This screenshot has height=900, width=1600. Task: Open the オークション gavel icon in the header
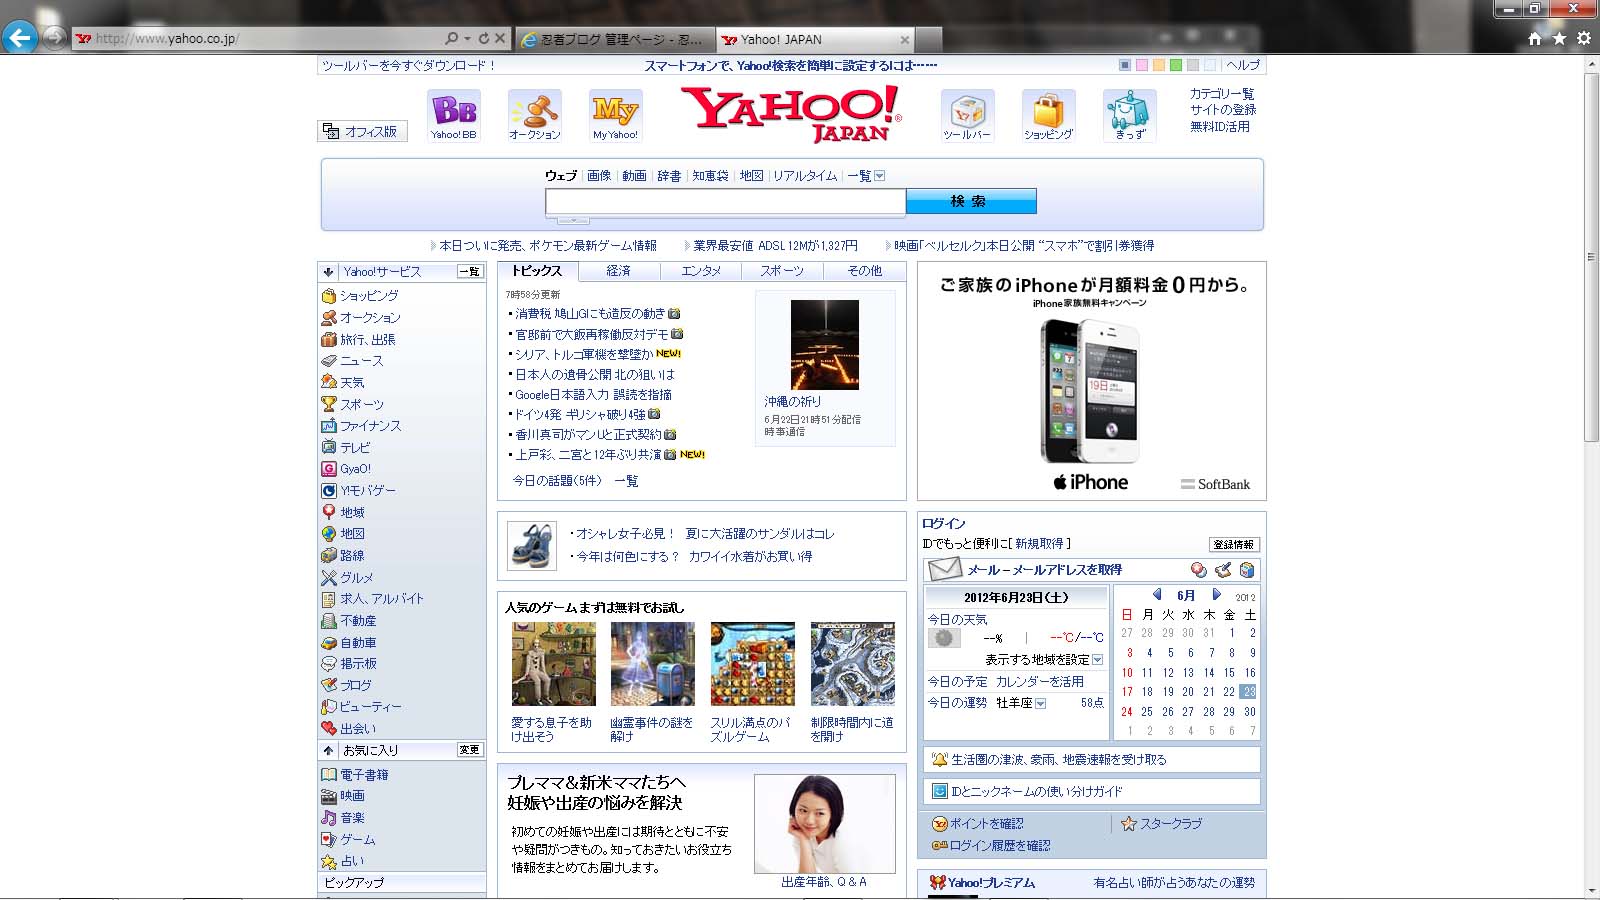[534, 115]
